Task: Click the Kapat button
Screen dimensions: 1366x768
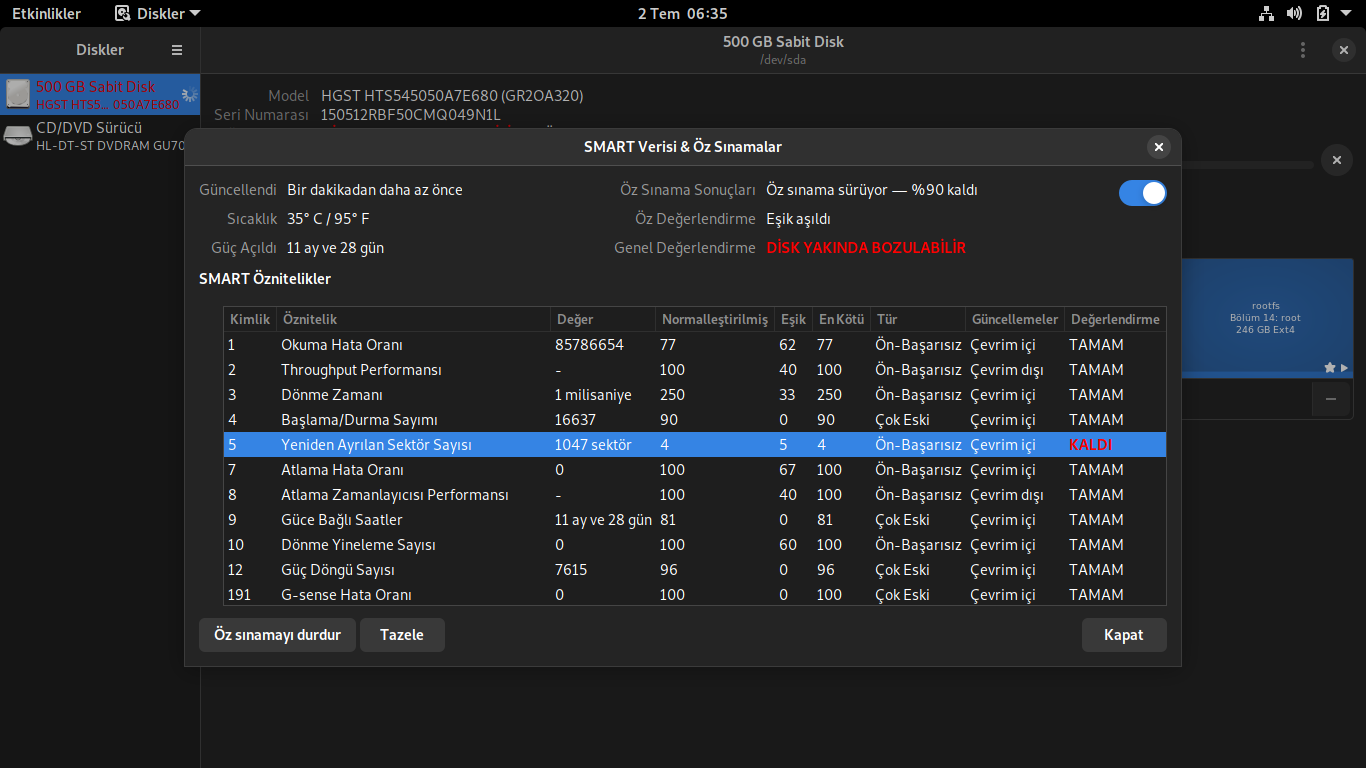Action: point(1124,635)
